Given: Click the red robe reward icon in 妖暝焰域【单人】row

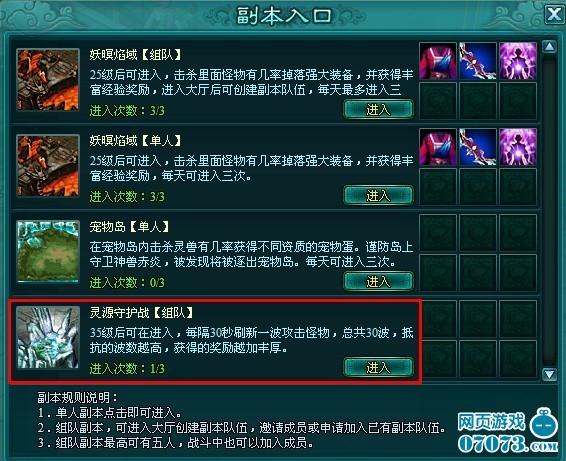Looking at the screenshot, I should (x=438, y=147).
